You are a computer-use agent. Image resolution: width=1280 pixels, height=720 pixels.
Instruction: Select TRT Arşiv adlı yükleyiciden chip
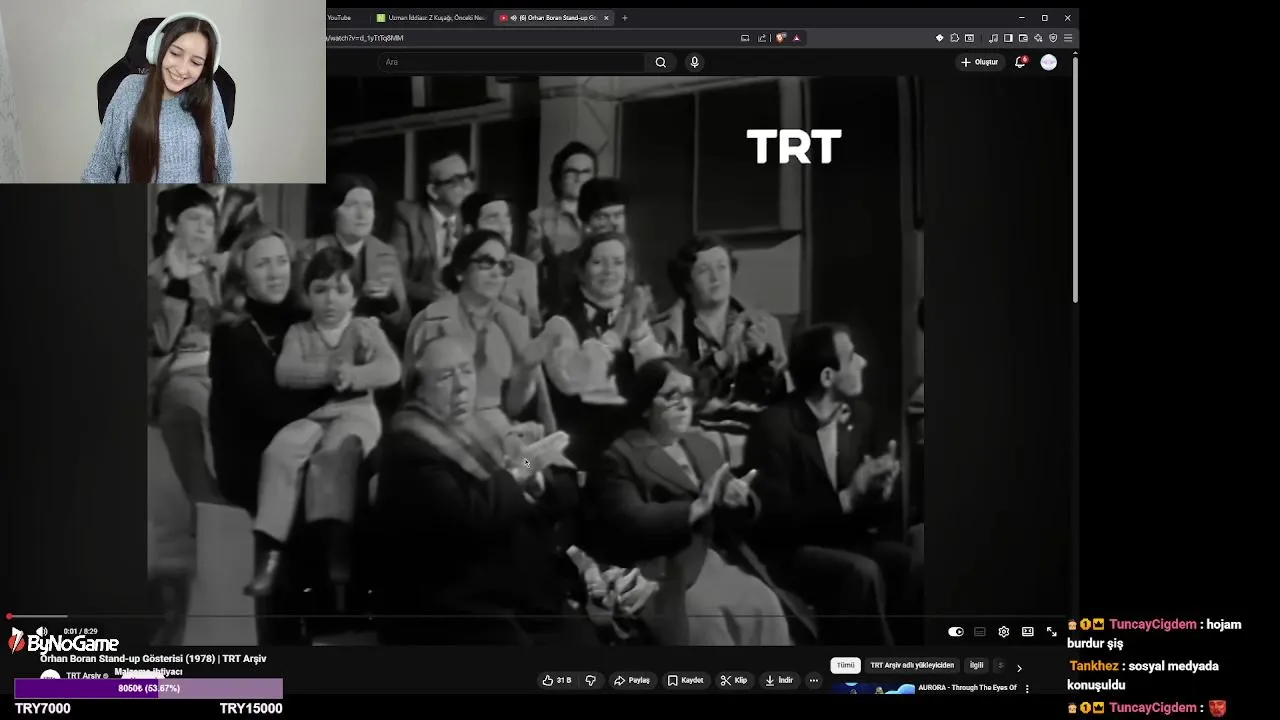(x=912, y=665)
